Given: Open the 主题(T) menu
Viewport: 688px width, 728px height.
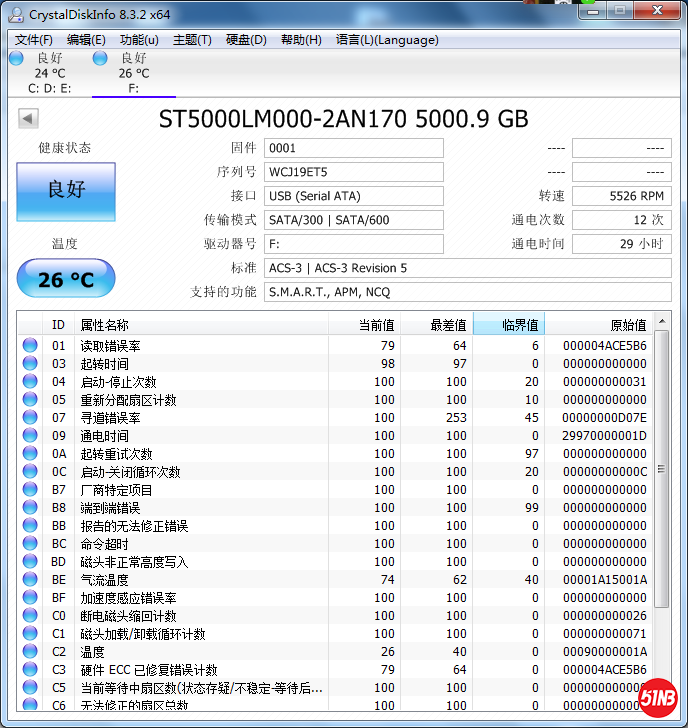Looking at the screenshot, I should [192, 40].
